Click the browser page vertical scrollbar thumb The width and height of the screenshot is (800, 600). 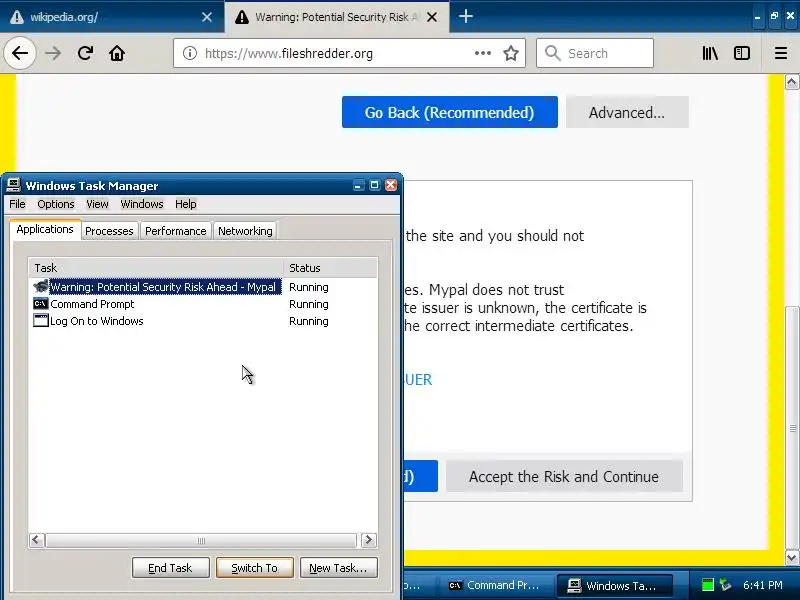click(x=792, y=428)
